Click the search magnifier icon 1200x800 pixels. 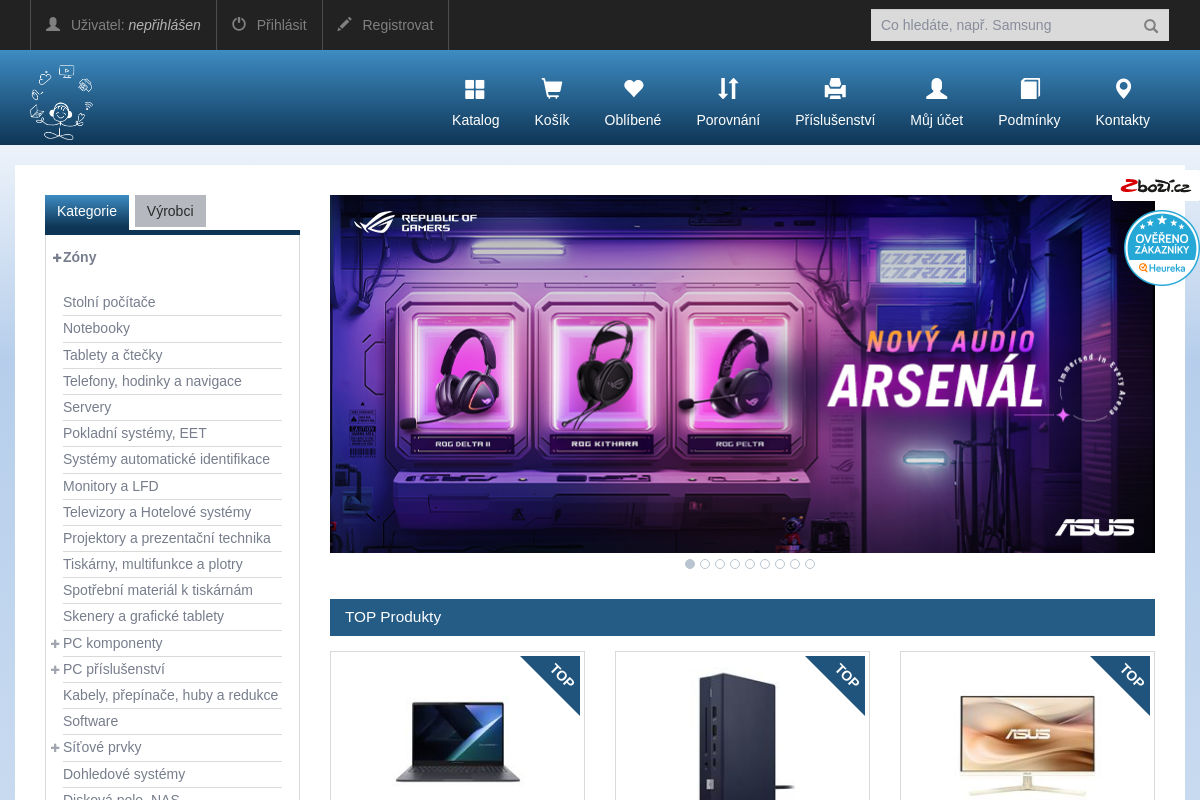[x=1151, y=26]
